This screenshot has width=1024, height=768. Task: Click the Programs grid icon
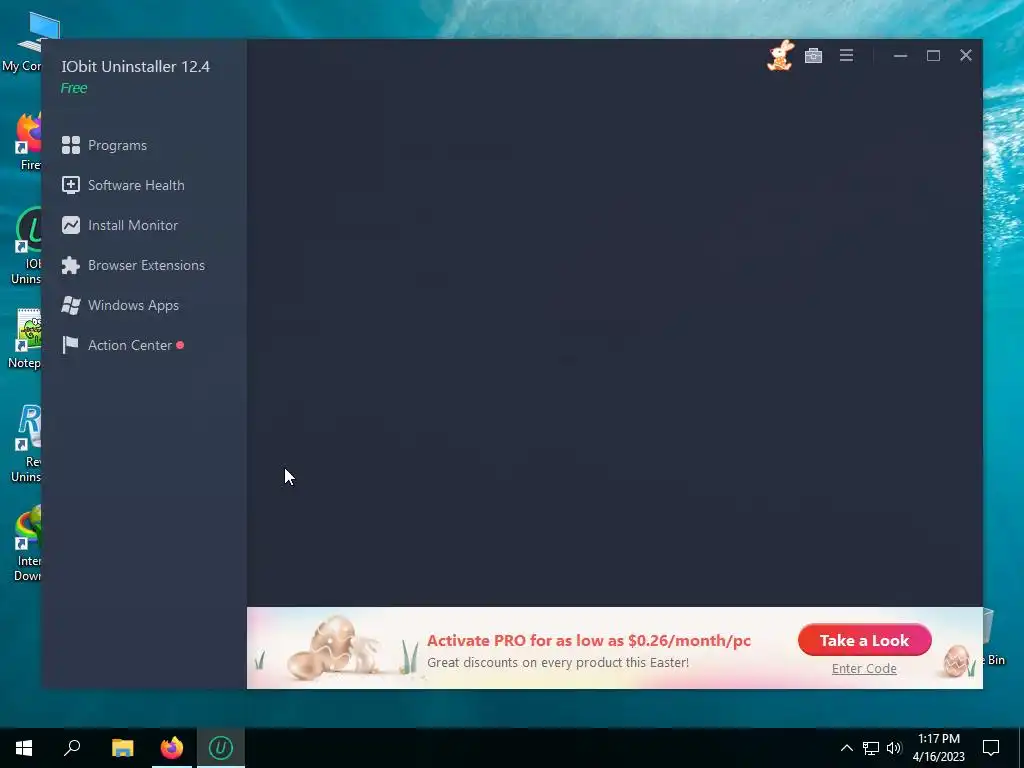coord(71,145)
